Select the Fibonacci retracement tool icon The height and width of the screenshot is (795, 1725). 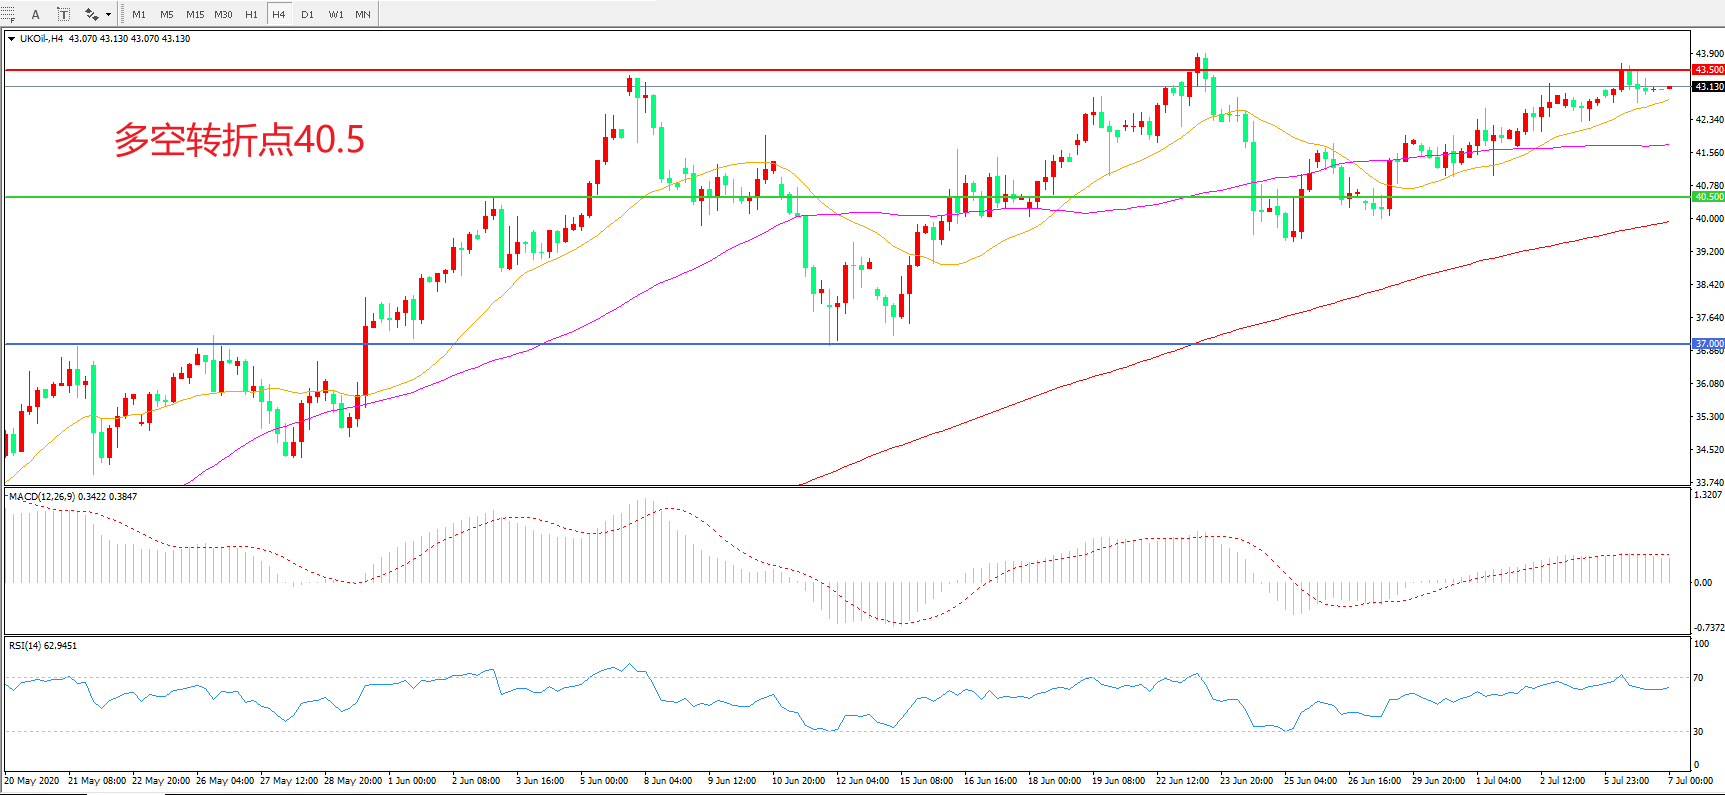[x=8, y=14]
